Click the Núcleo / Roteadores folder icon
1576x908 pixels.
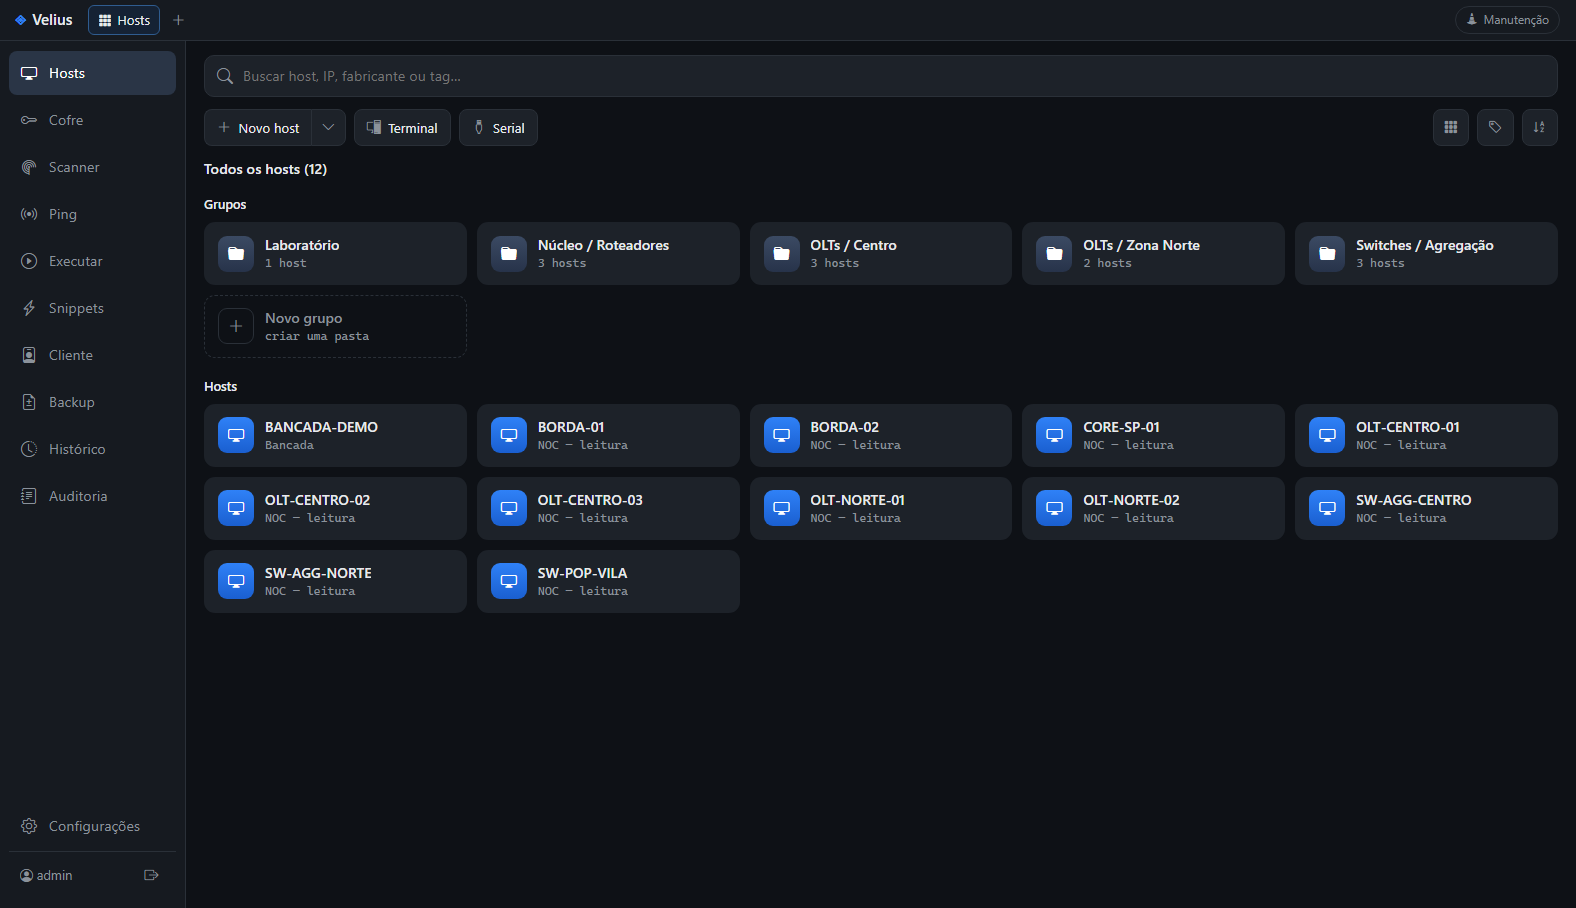(509, 254)
